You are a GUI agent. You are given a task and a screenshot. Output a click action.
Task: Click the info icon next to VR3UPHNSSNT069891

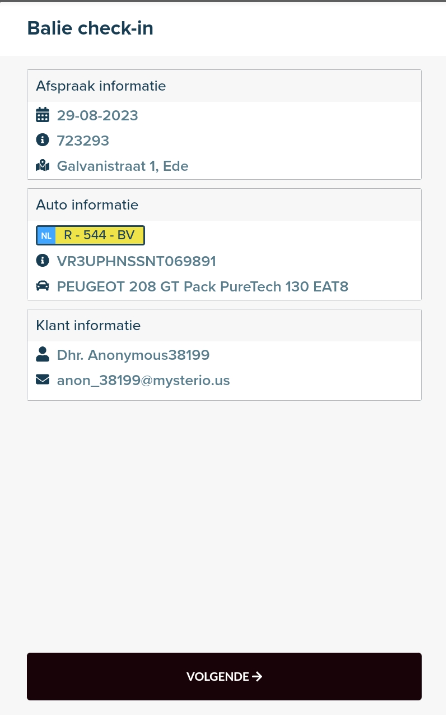[42, 260]
